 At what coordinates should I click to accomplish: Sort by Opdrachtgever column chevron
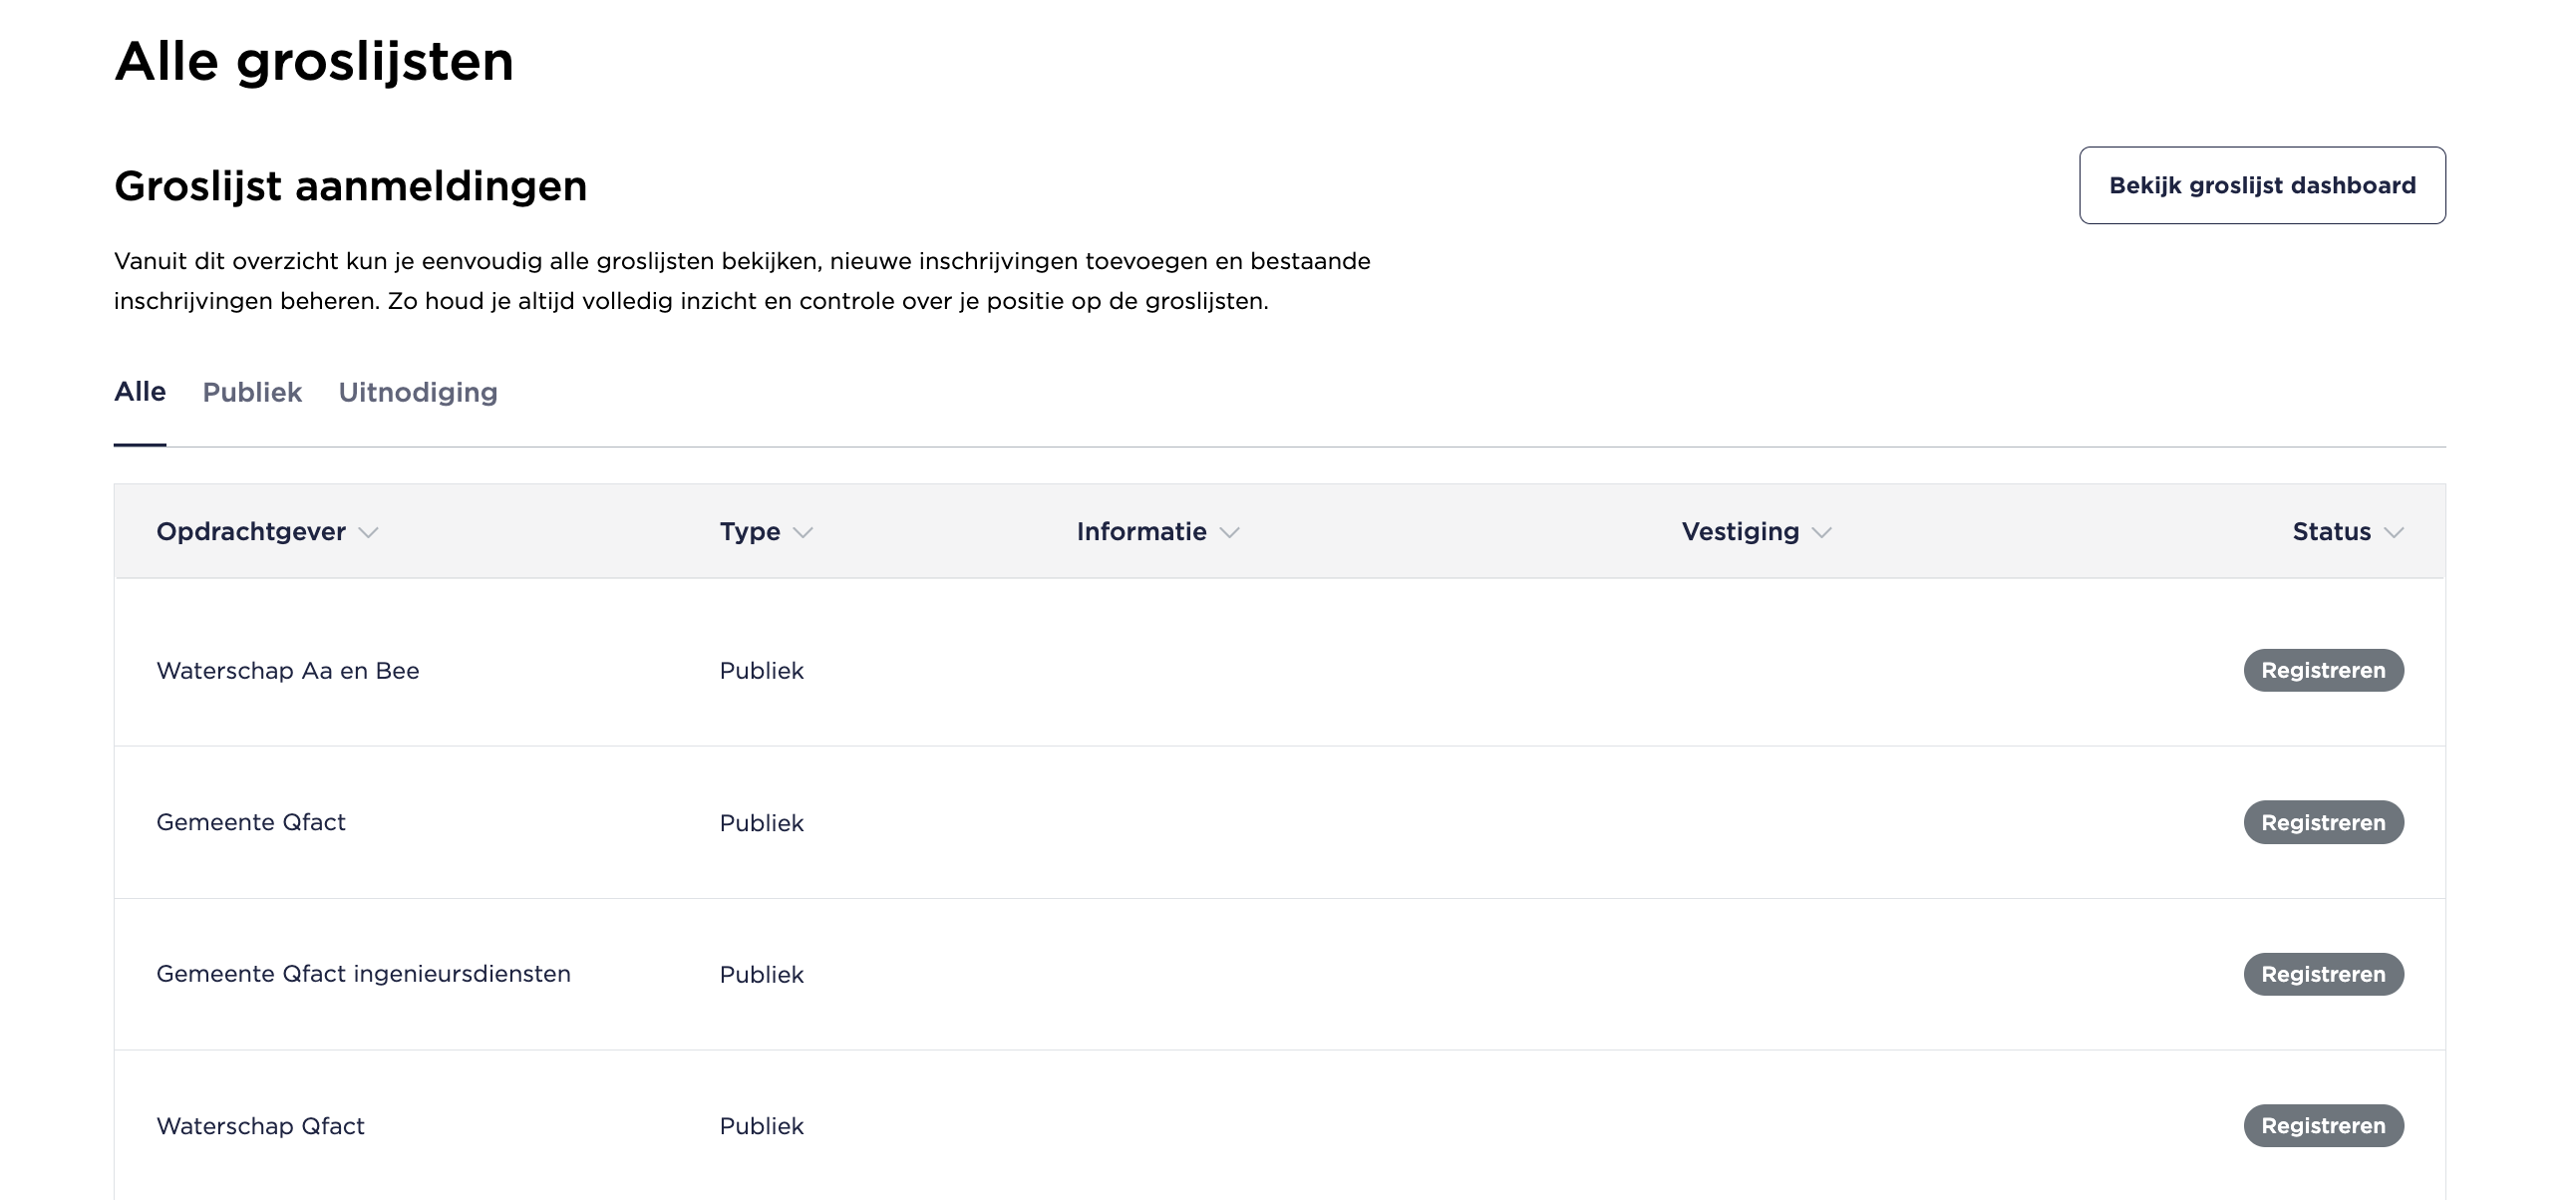point(368,533)
